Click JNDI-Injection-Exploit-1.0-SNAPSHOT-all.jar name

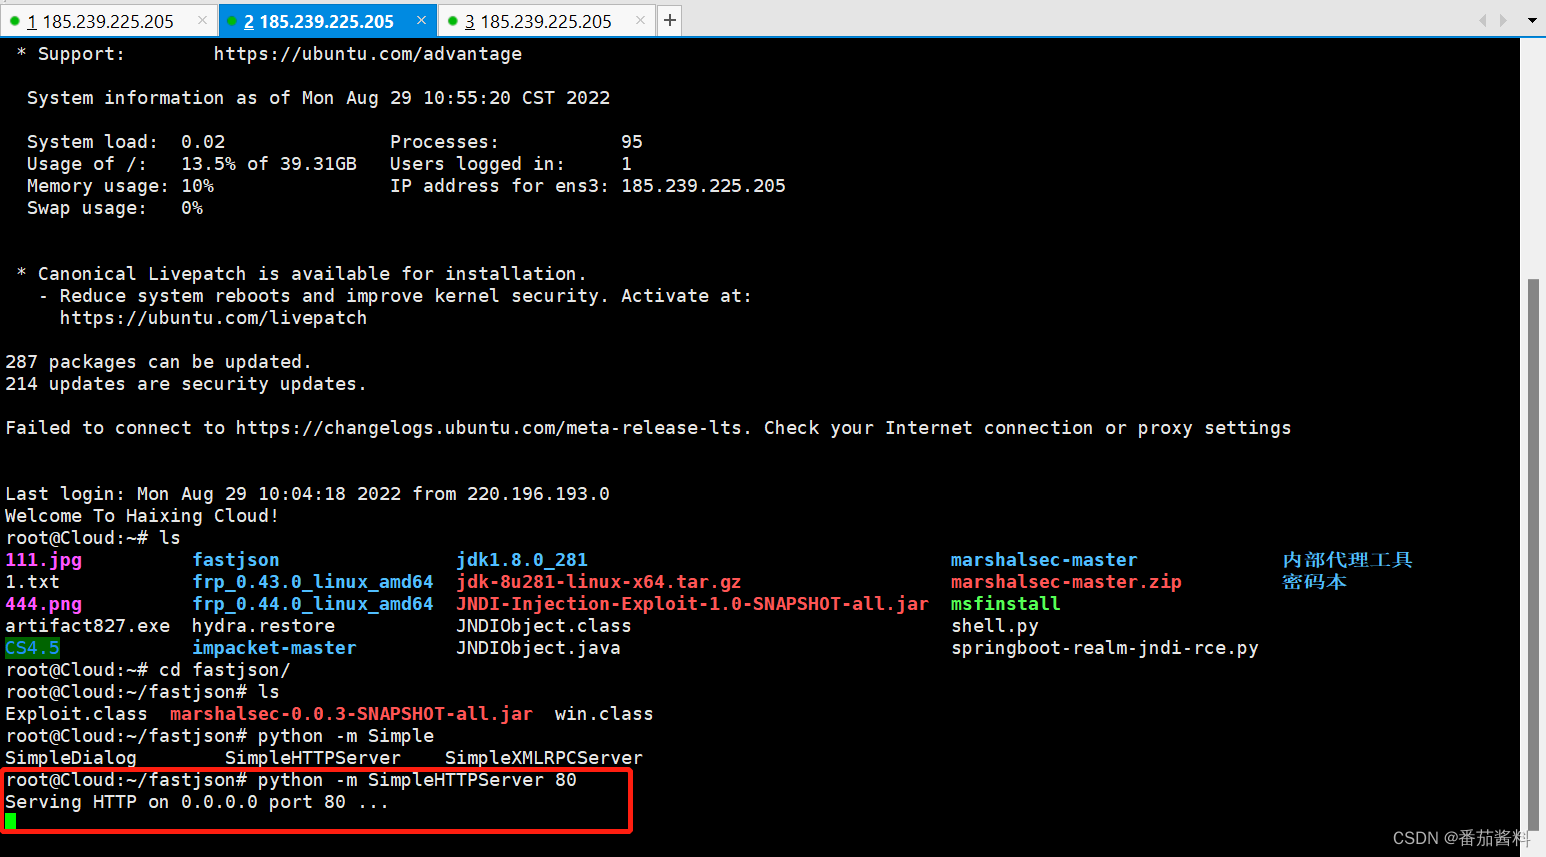click(x=692, y=604)
